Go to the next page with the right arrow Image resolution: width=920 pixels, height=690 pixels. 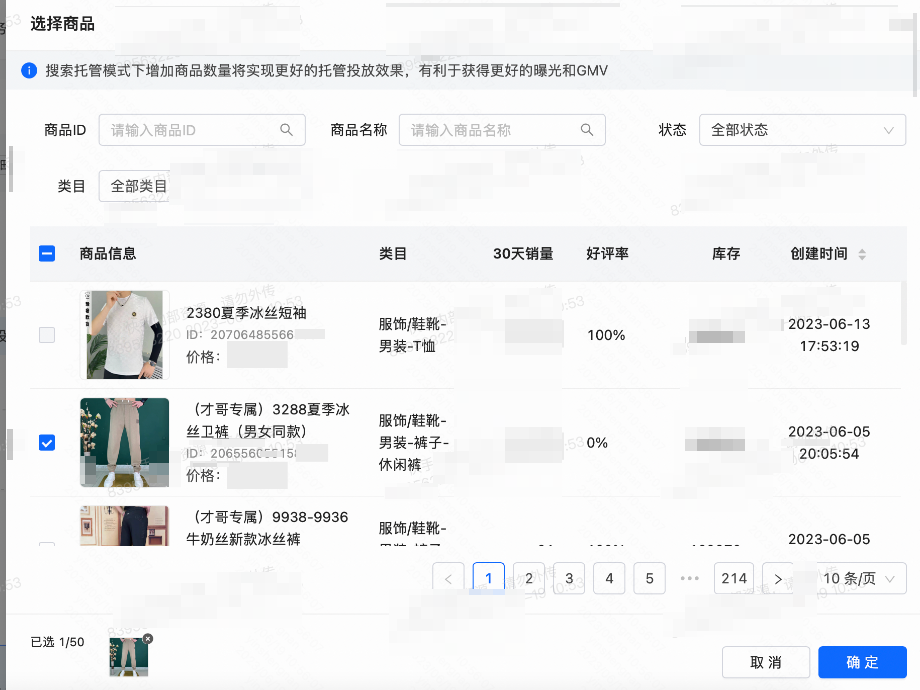[x=778, y=579]
